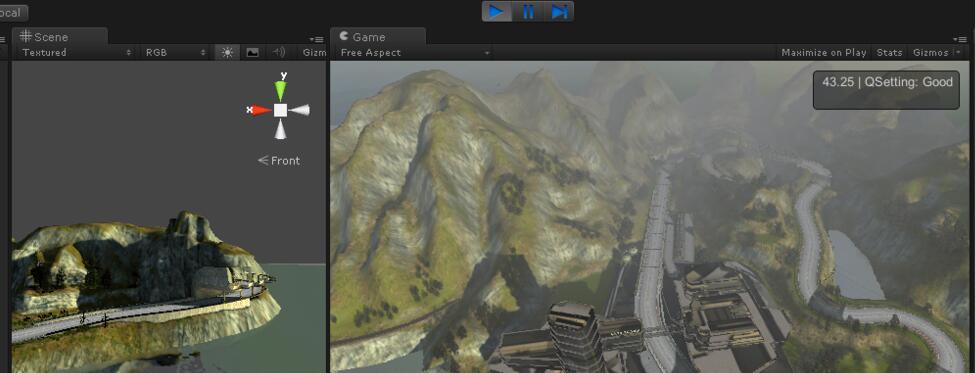Screen dimensions: 975x373
Task: Click the green Y axis gizmo cone
Action: [280, 90]
